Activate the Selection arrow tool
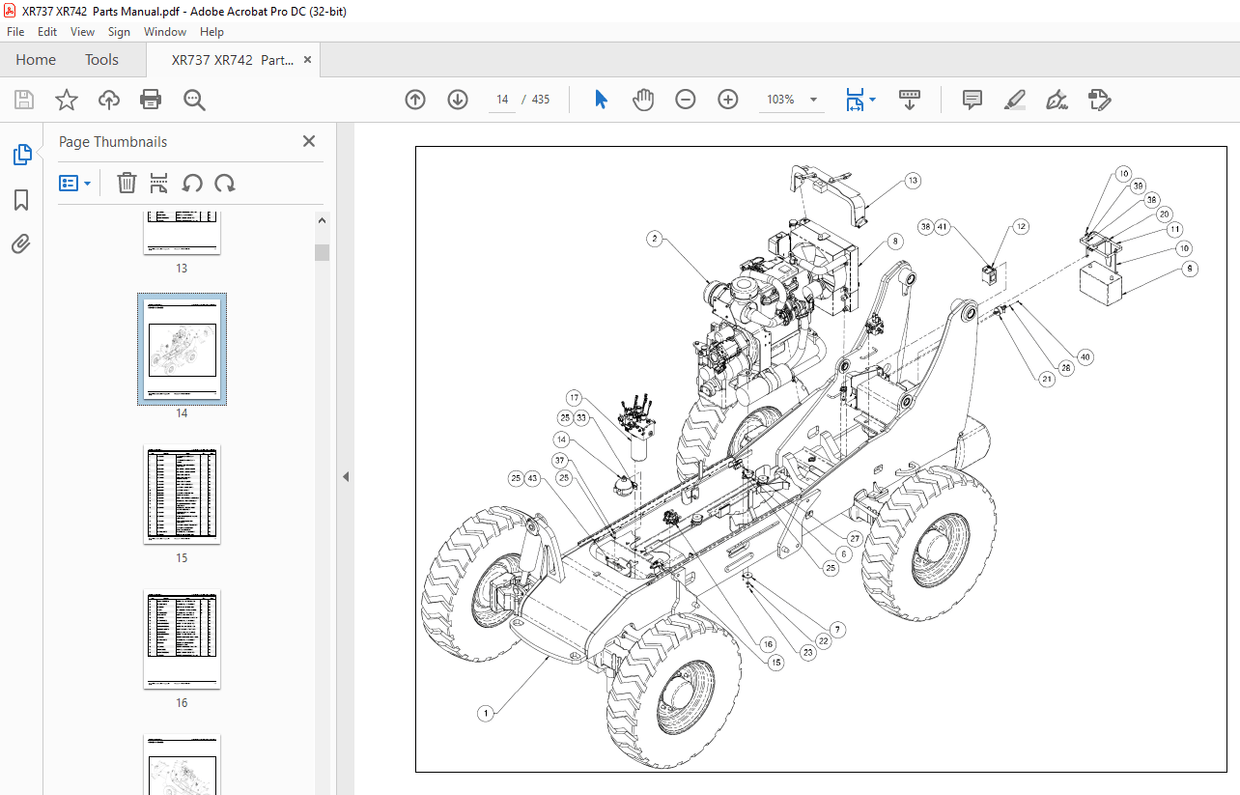Image resolution: width=1240 pixels, height=795 pixels. click(600, 99)
